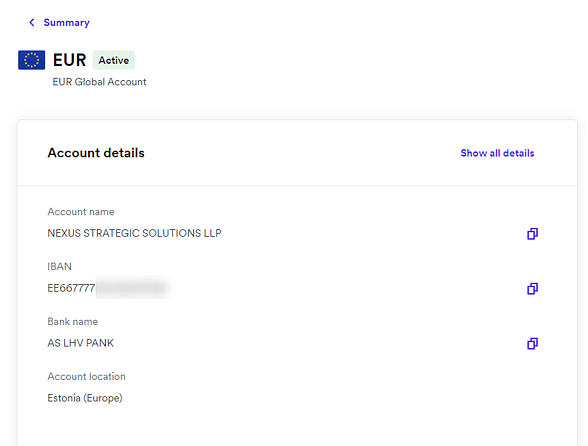Click the Active status badge
Viewport: 588px width, 446px height.
[x=114, y=60]
